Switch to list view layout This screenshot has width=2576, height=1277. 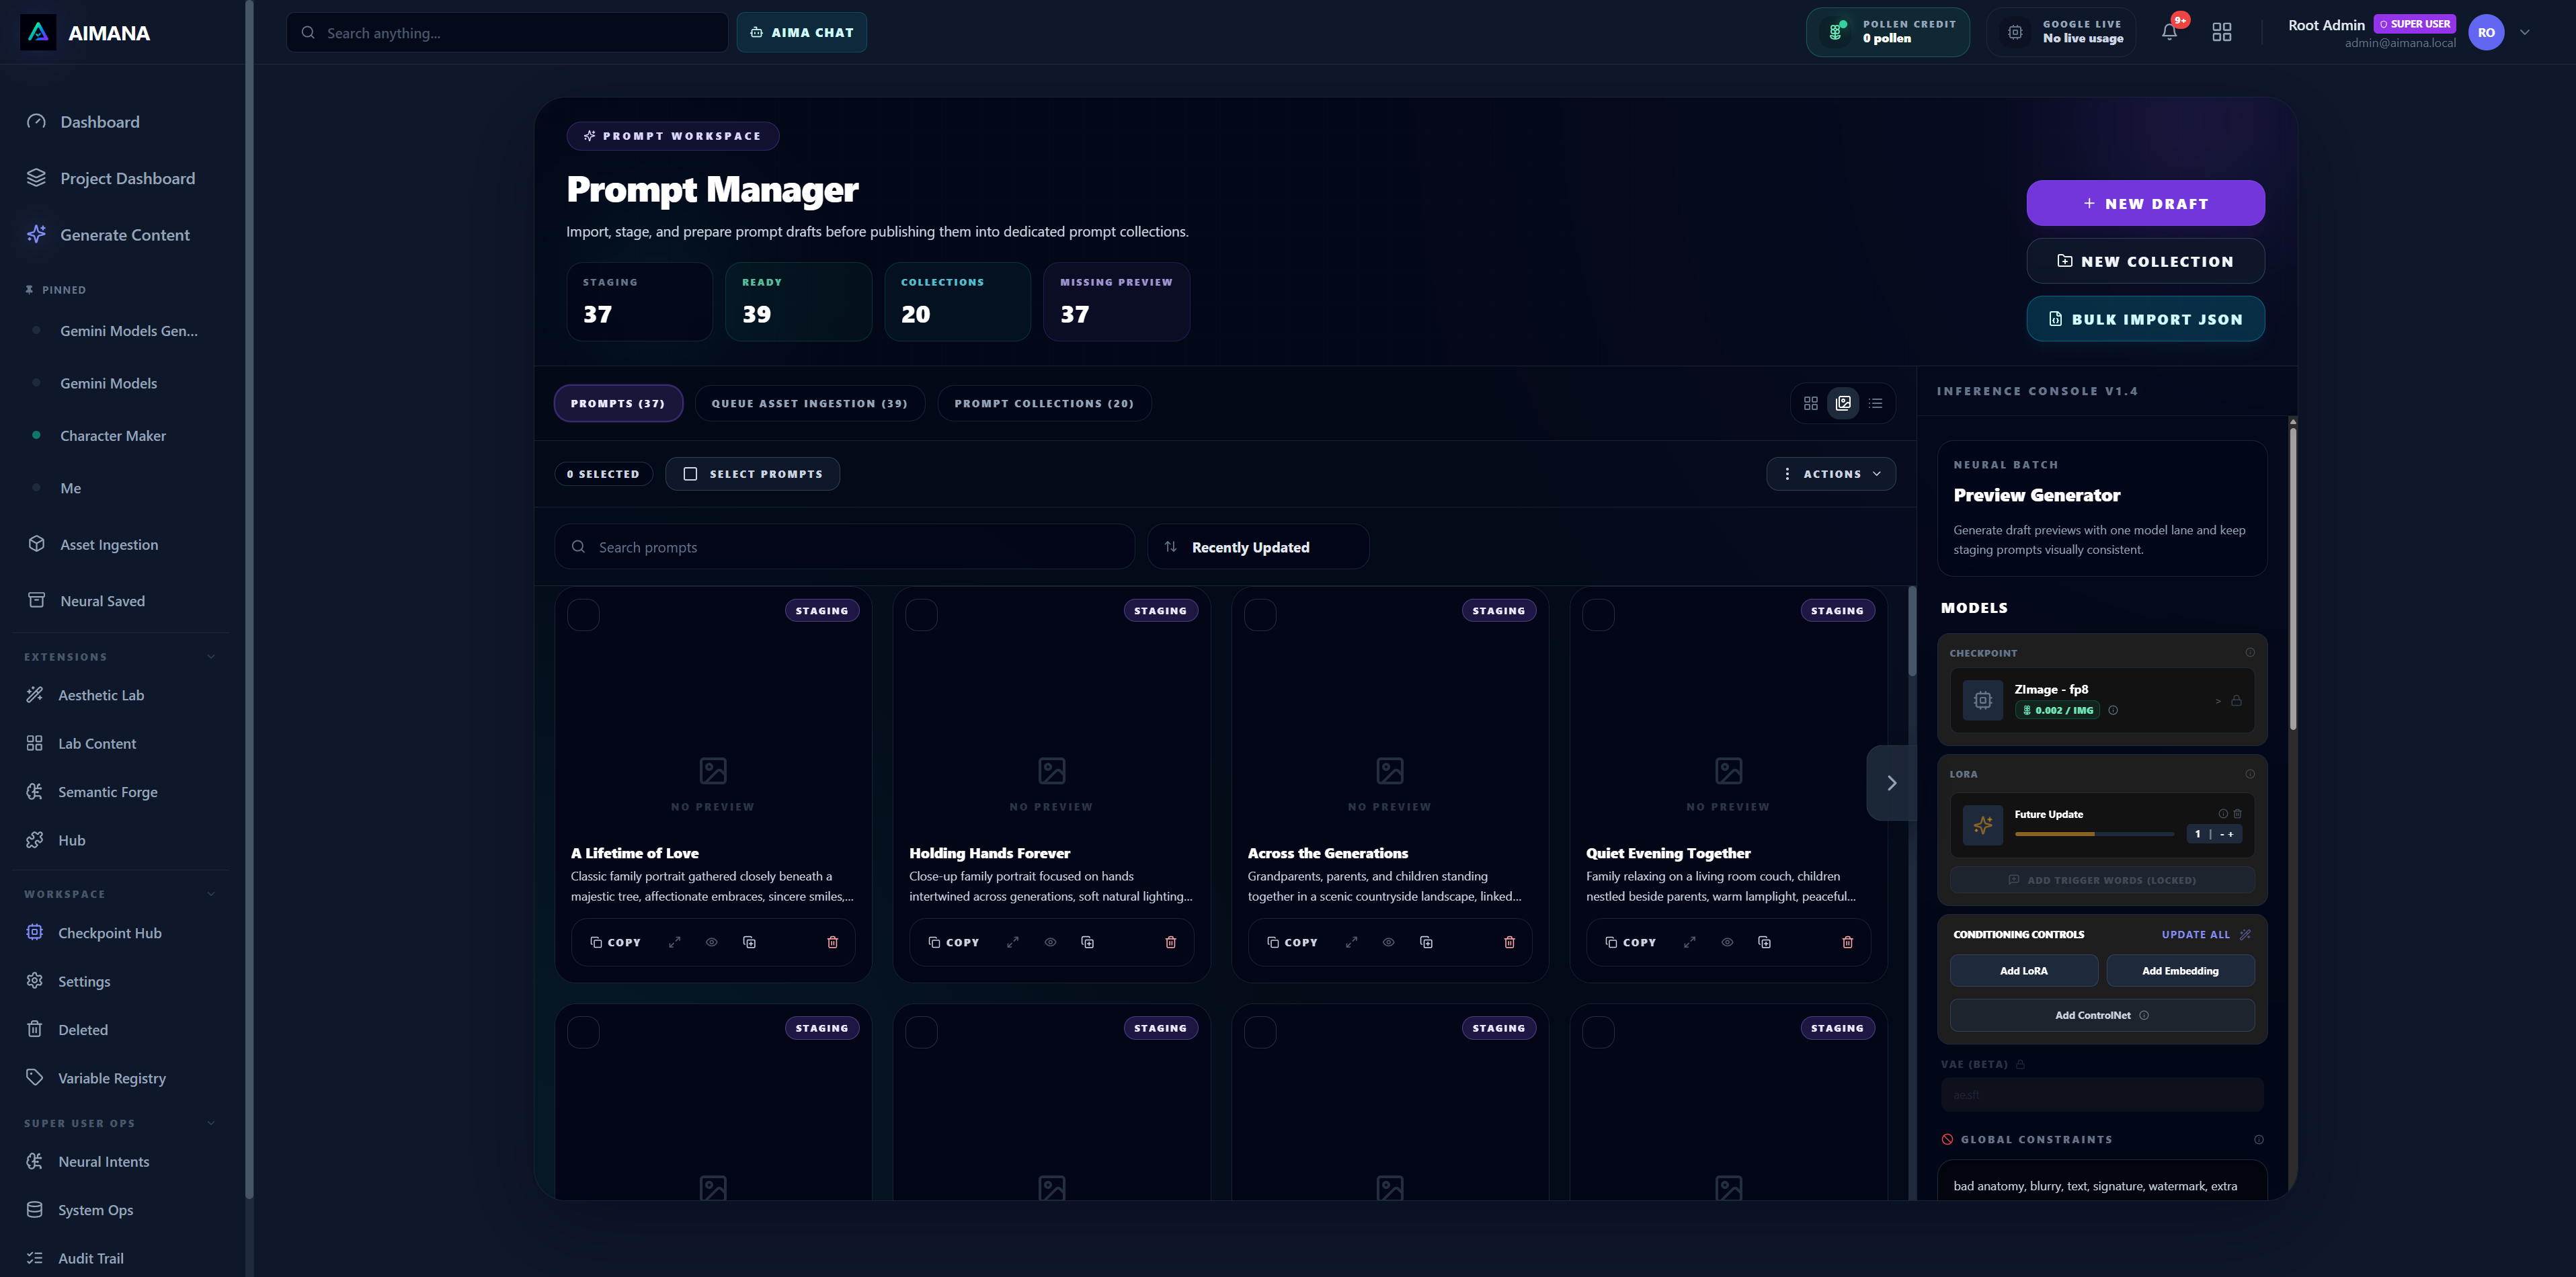tap(1876, 403)
